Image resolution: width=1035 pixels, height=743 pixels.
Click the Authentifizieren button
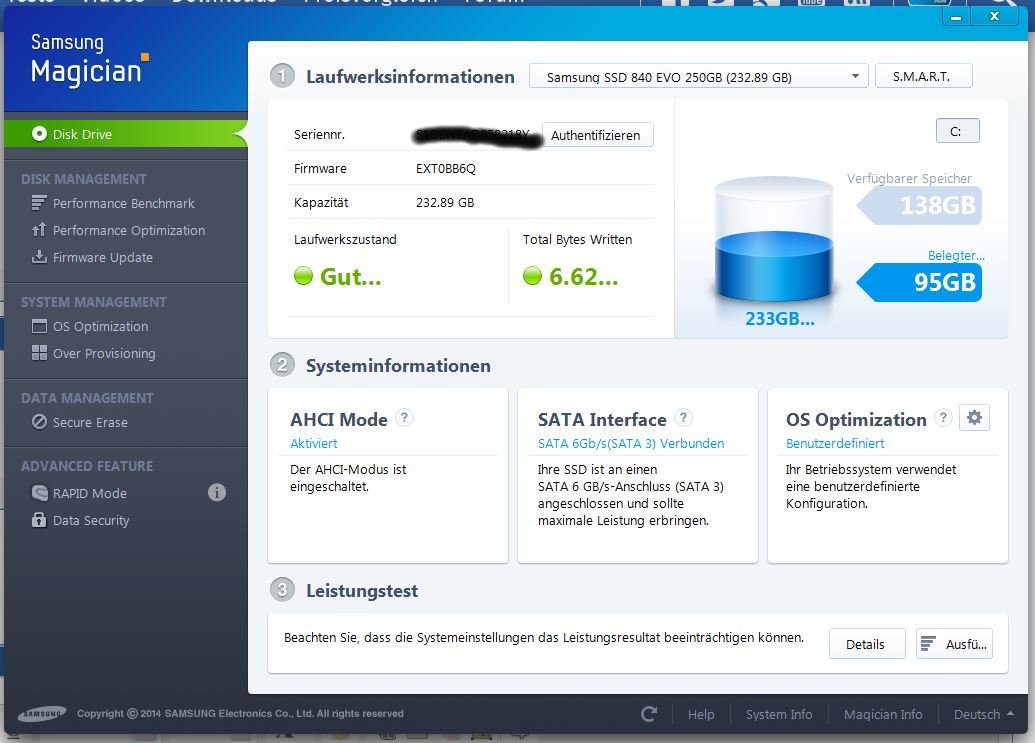[597, 135]
